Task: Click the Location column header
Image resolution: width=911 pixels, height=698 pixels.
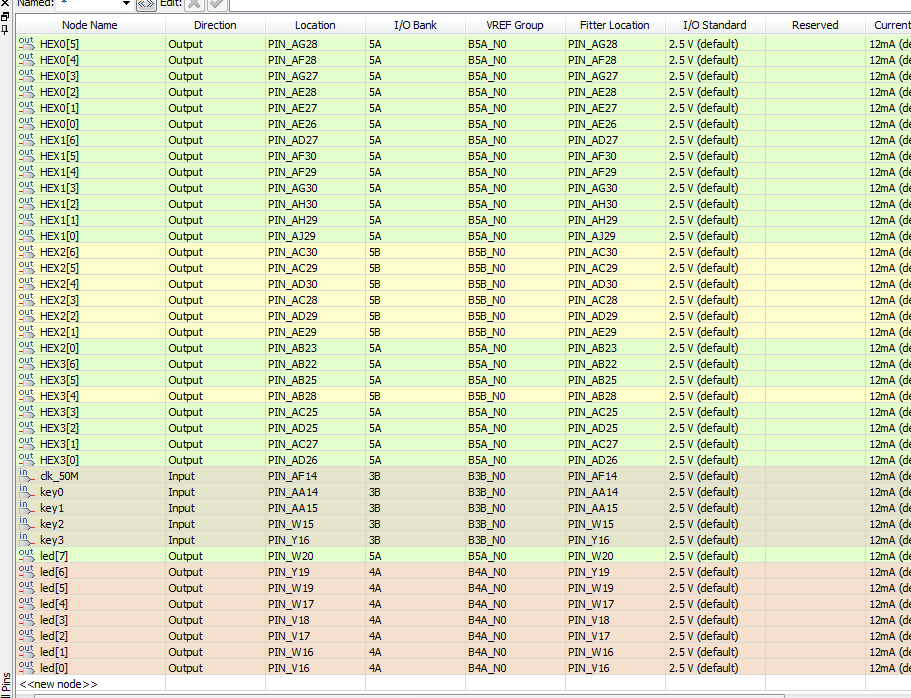Action: pos(315,25)
